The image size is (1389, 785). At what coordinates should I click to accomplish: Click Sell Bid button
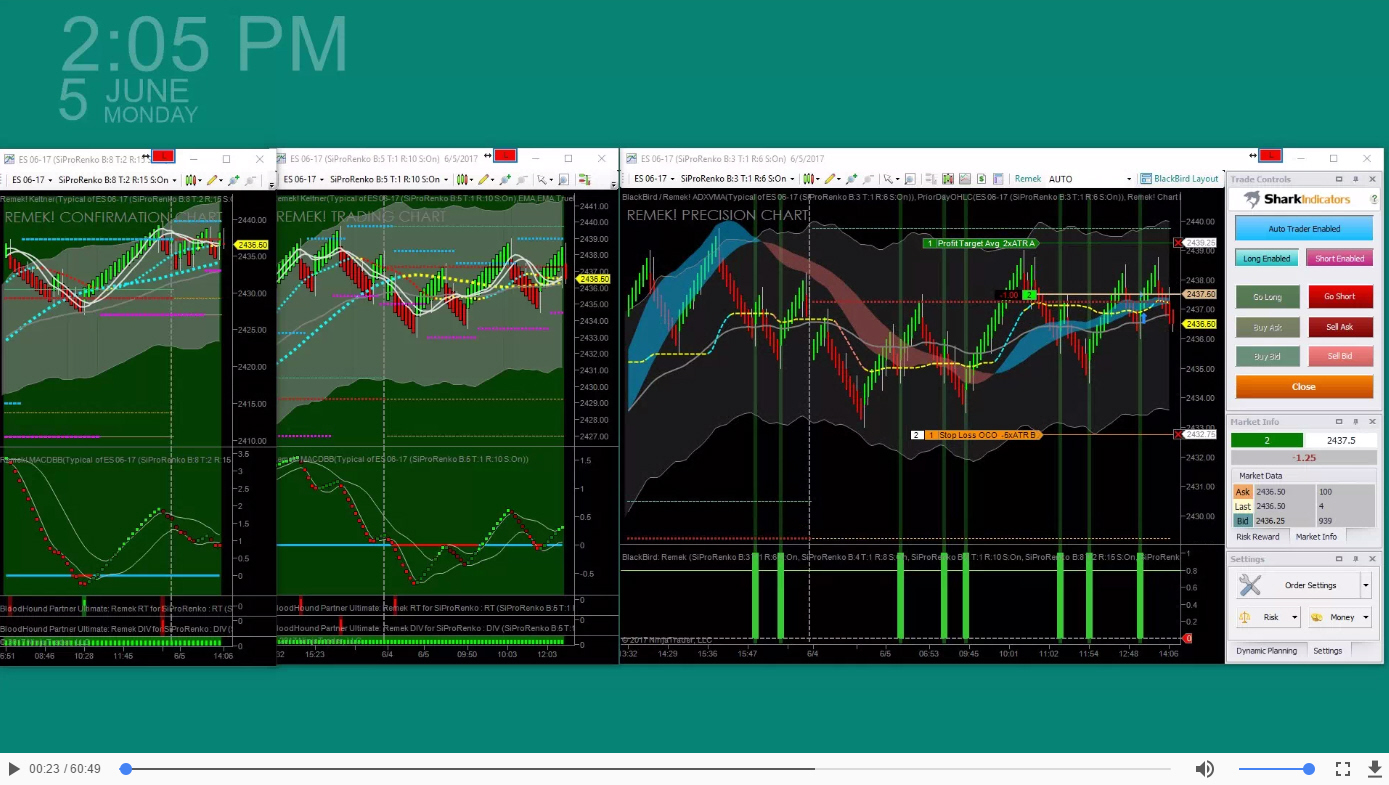pos(1340,356)
